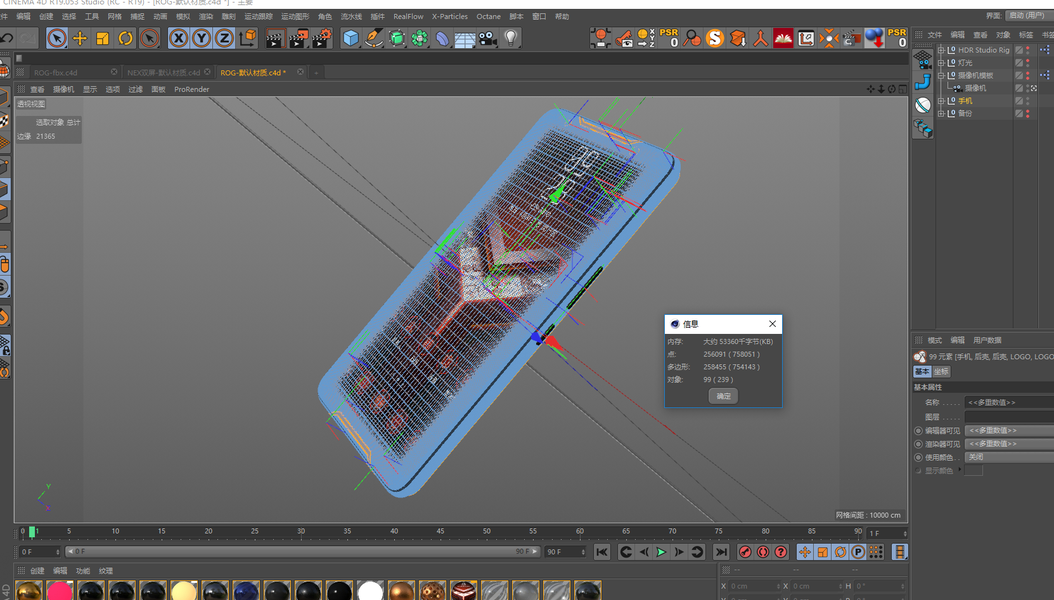Toggle visibility dots of 手机 object
This screenshot has width=1054, height=600.
pyautogui.click(x=1028, y=101)
